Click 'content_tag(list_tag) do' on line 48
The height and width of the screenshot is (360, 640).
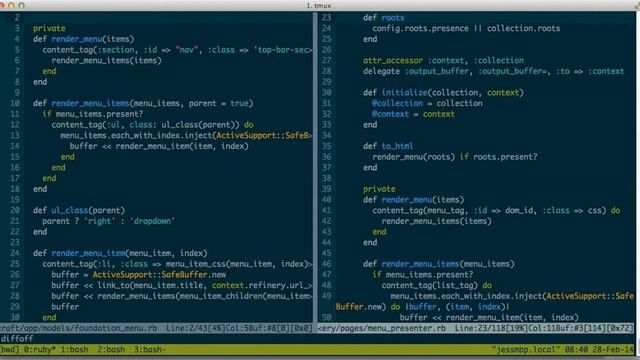coord(437,285)
